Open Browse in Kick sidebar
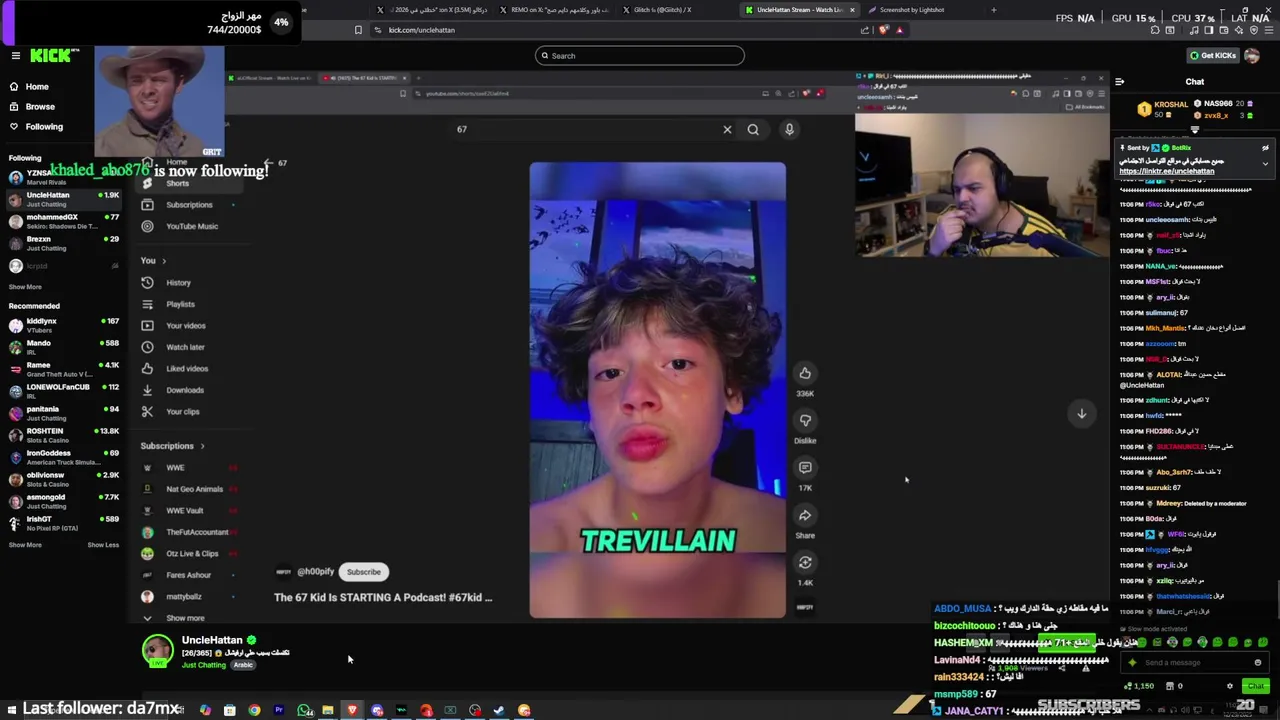The height and width of the screenshot is (720, 1280). pos(40,107)
